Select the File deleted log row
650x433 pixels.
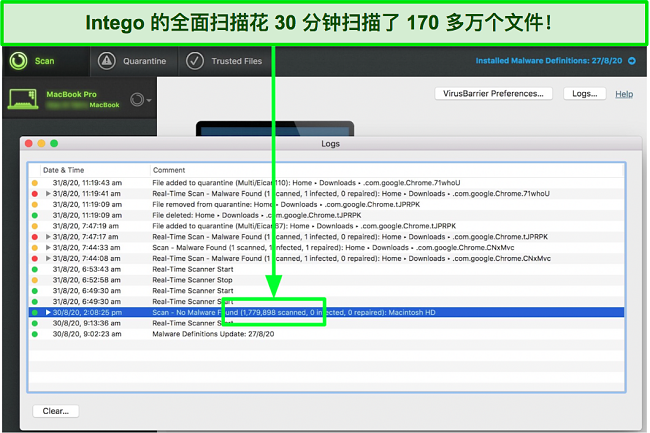pos(327,215)
